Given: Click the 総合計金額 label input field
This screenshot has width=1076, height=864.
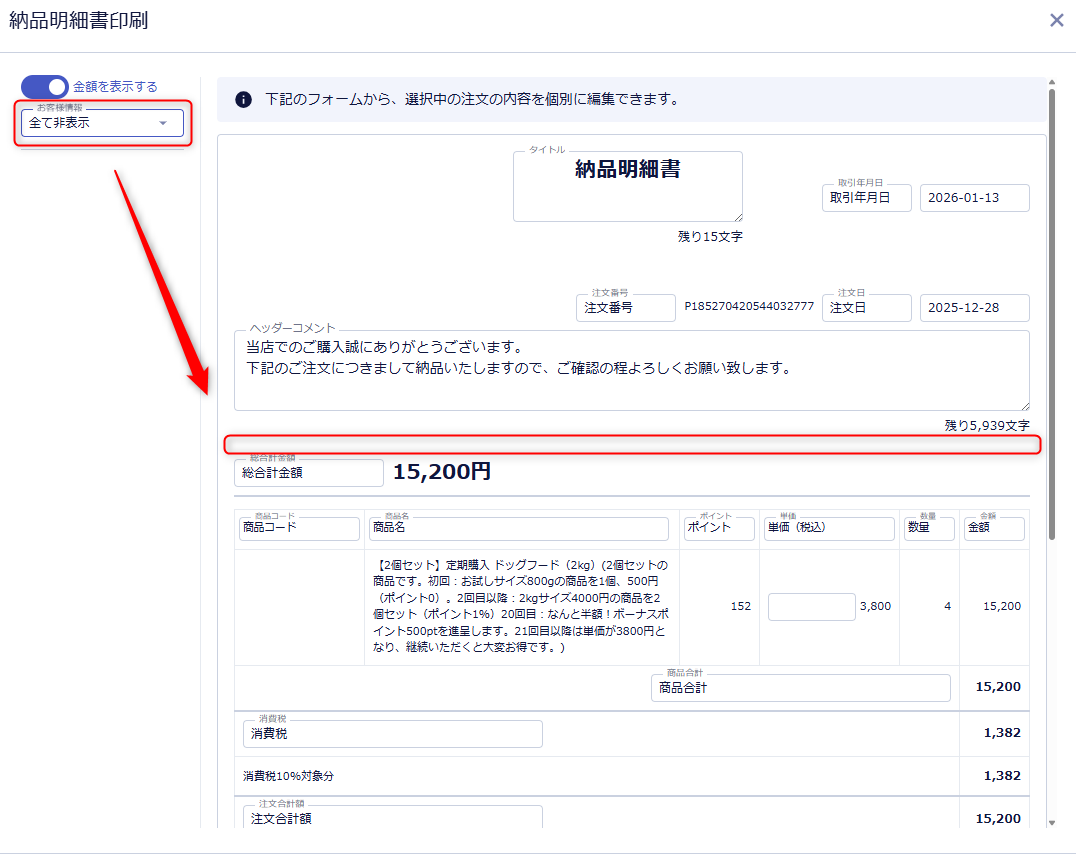Looking at the screenshot, I should pyautogui.click(x=308, y=473).
